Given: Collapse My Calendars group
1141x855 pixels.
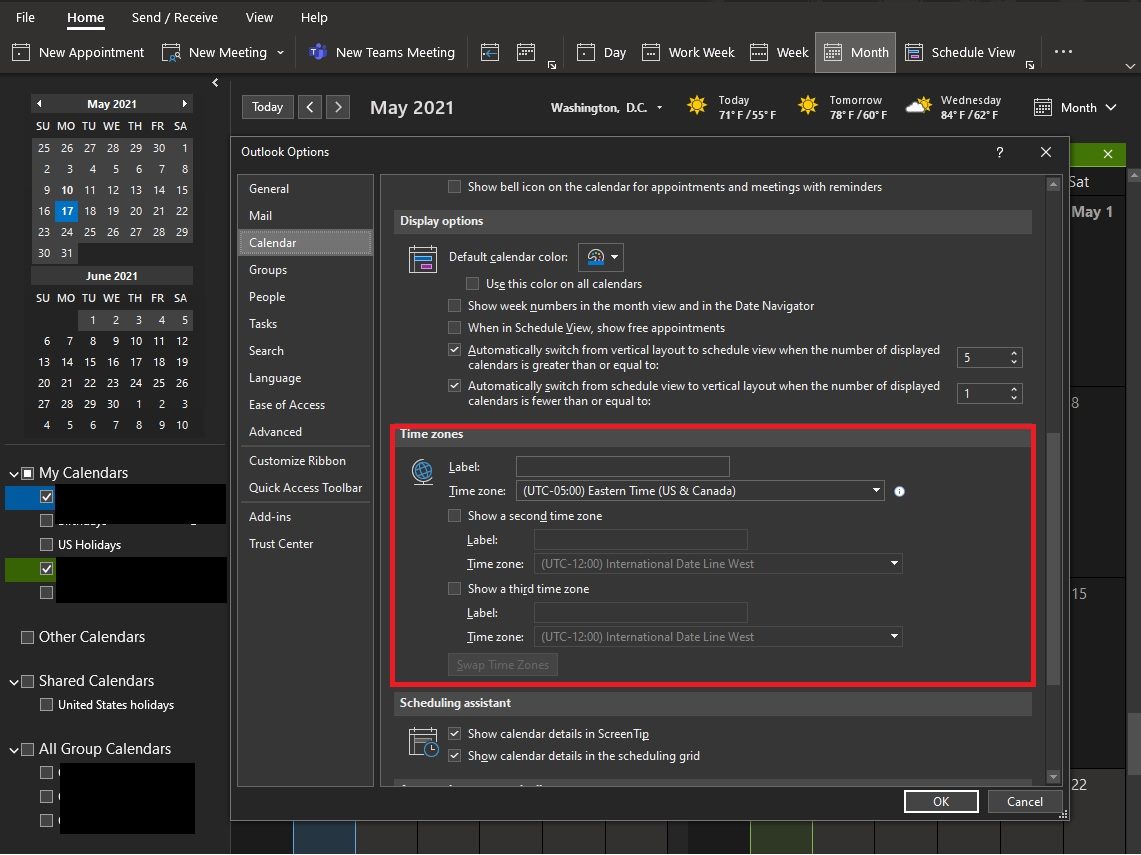Looking at the screenshot, I should click(14, 474).
